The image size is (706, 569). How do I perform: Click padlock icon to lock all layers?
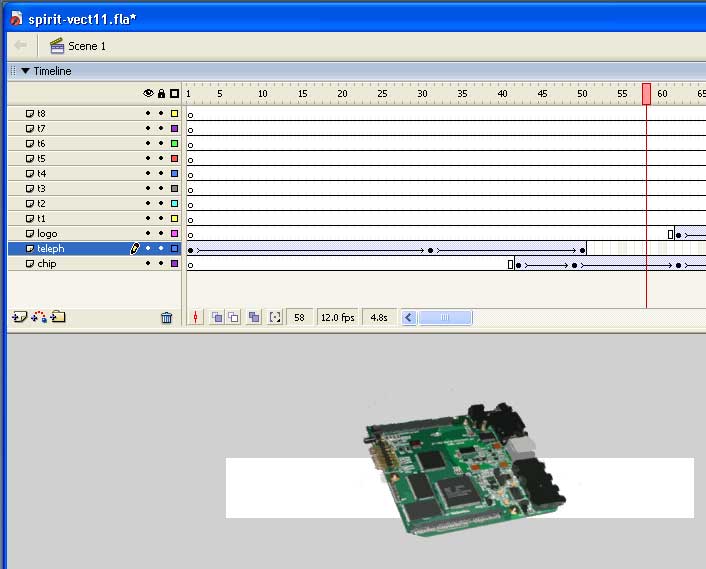pos(161,93)
